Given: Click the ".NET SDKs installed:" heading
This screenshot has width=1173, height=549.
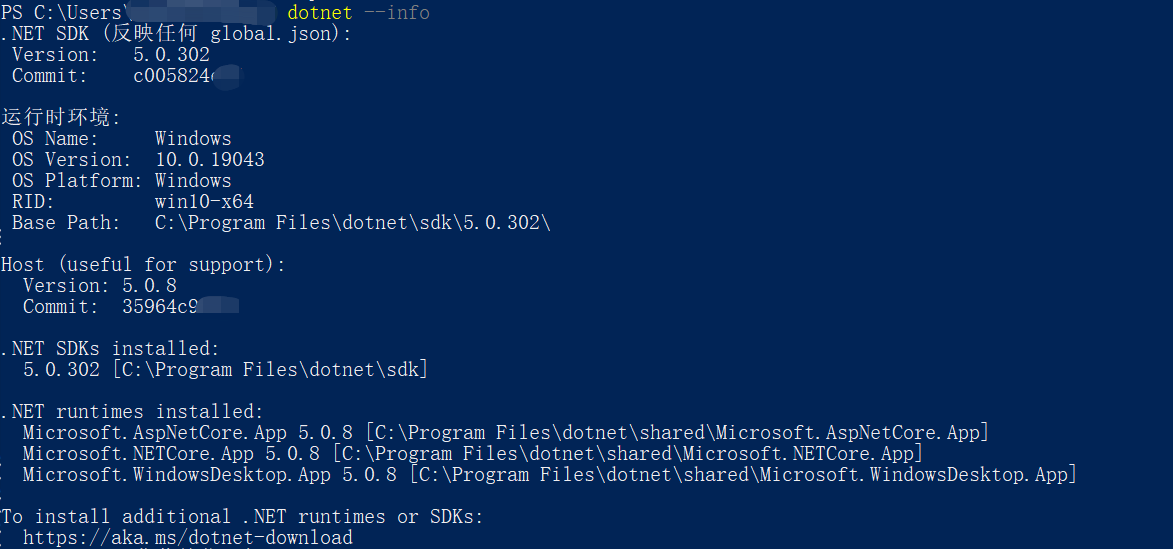Looking at the screenshot, I should (x=110, y=349).
